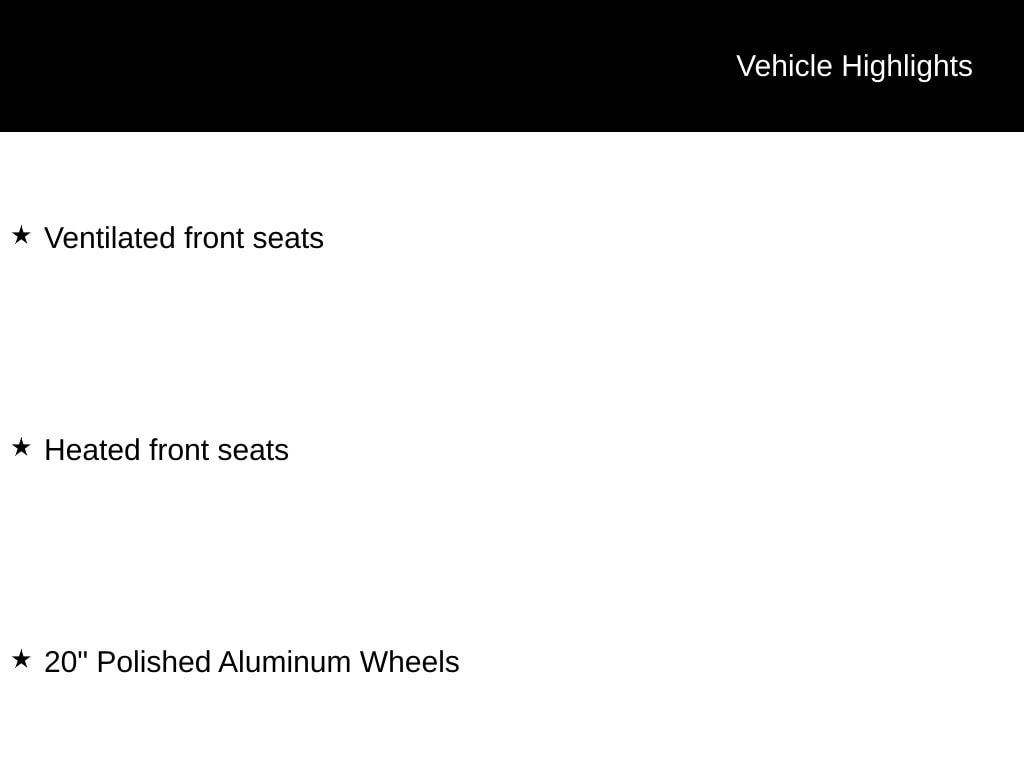Select the word "Highlights" in the header

click(907, 66)
